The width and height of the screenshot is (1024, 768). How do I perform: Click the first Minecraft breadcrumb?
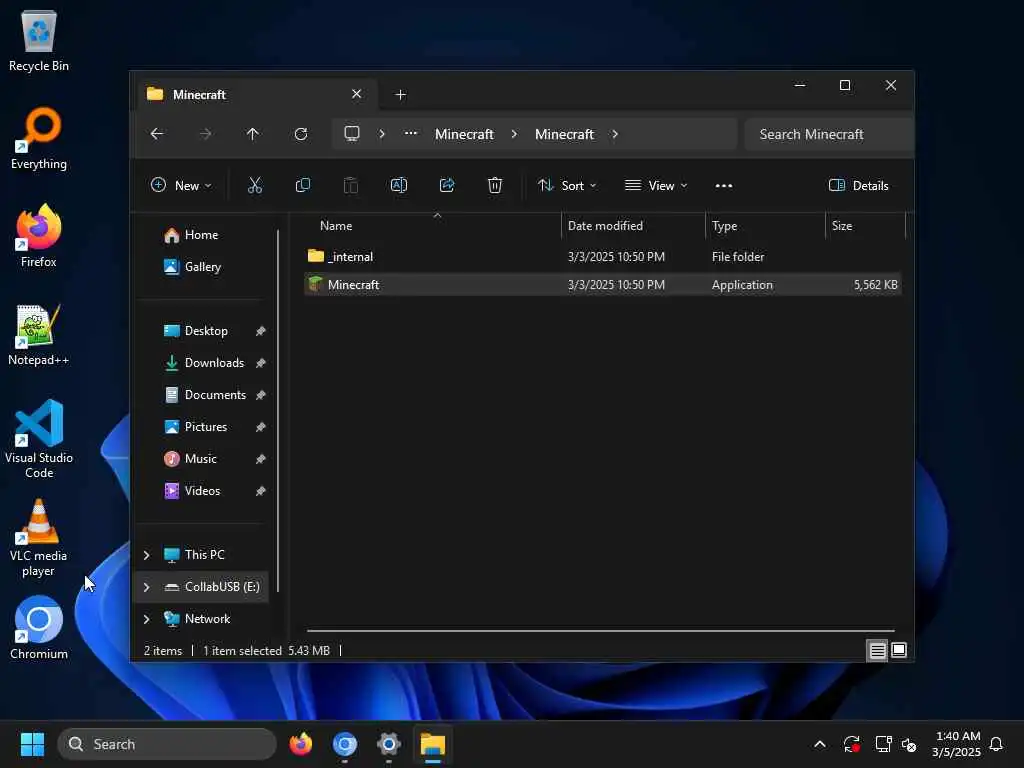(464, 134)
